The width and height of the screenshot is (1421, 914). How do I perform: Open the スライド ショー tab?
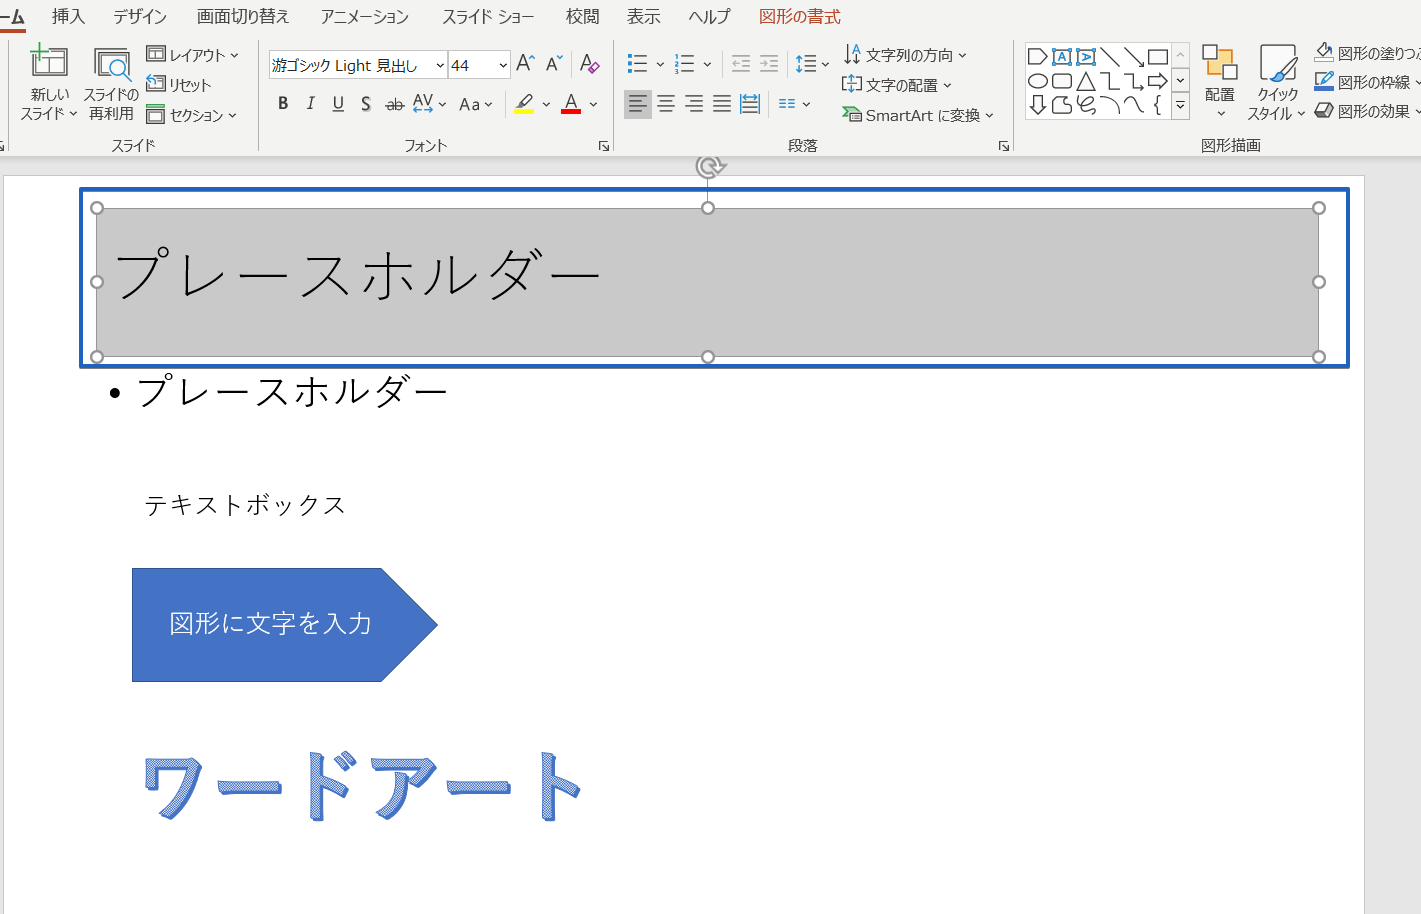pos(488,16)
